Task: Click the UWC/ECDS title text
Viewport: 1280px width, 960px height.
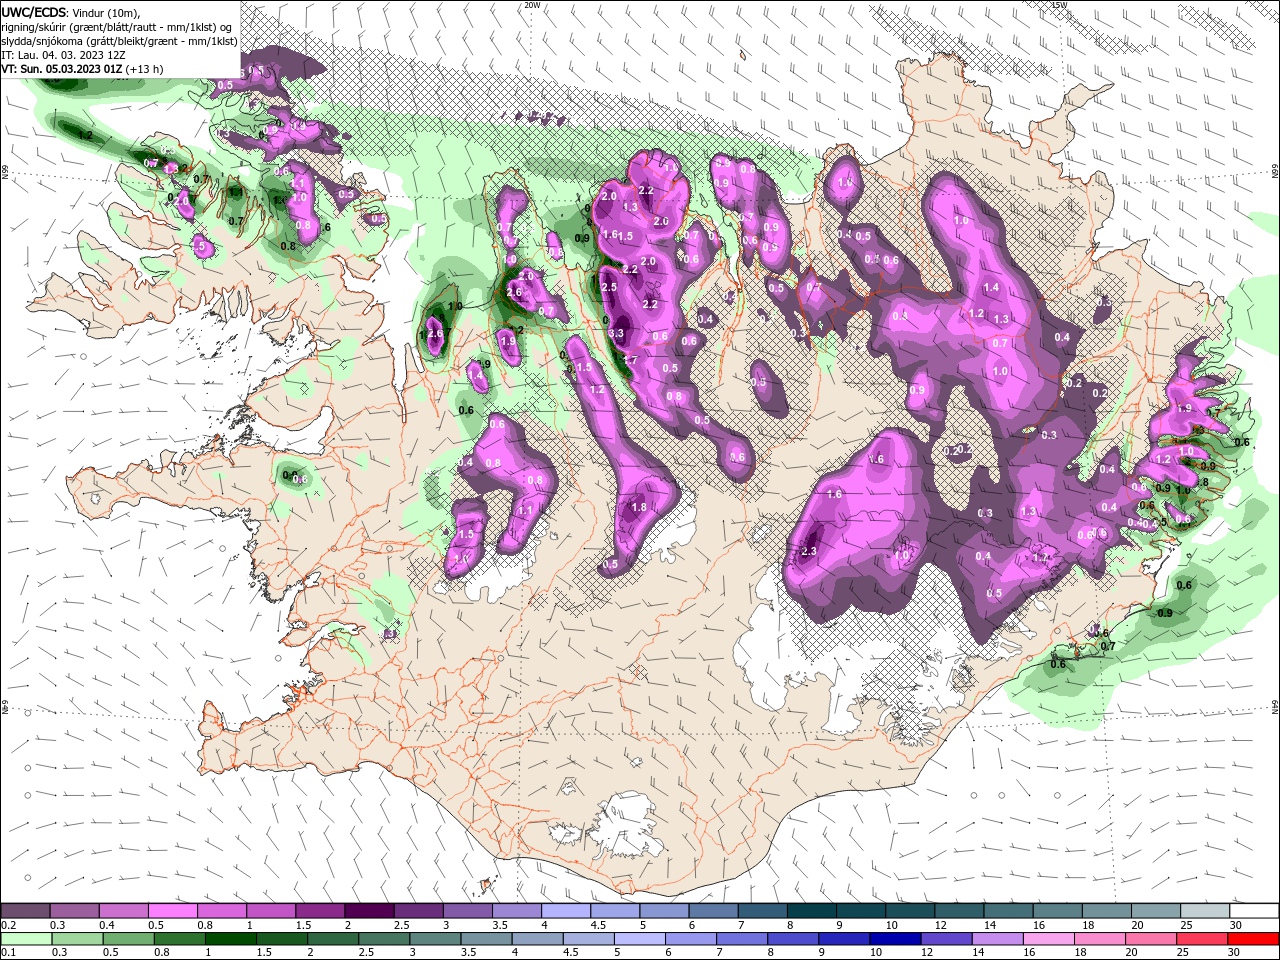Action: [x=34, y=11]
